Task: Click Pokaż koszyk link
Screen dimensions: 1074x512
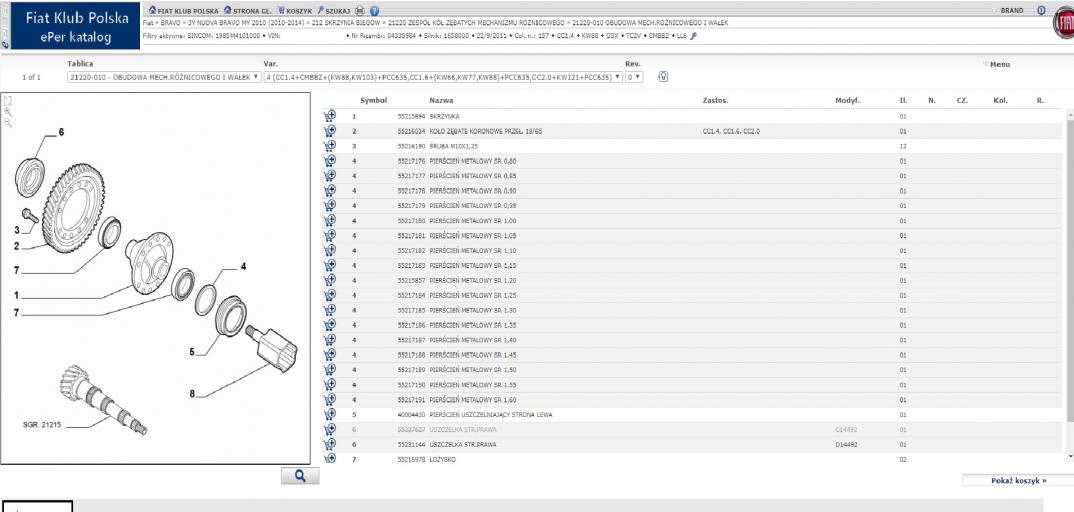Action: coord(1019,481)
